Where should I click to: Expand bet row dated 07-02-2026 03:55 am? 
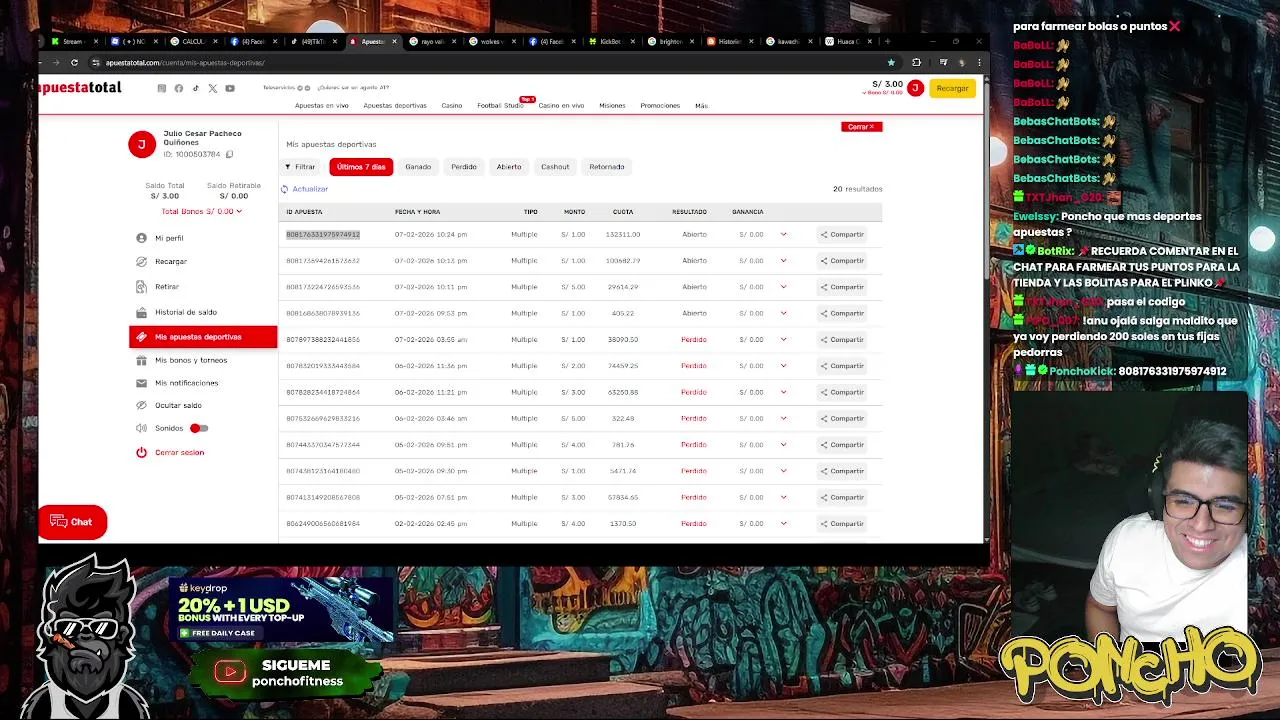pos(783,339)
